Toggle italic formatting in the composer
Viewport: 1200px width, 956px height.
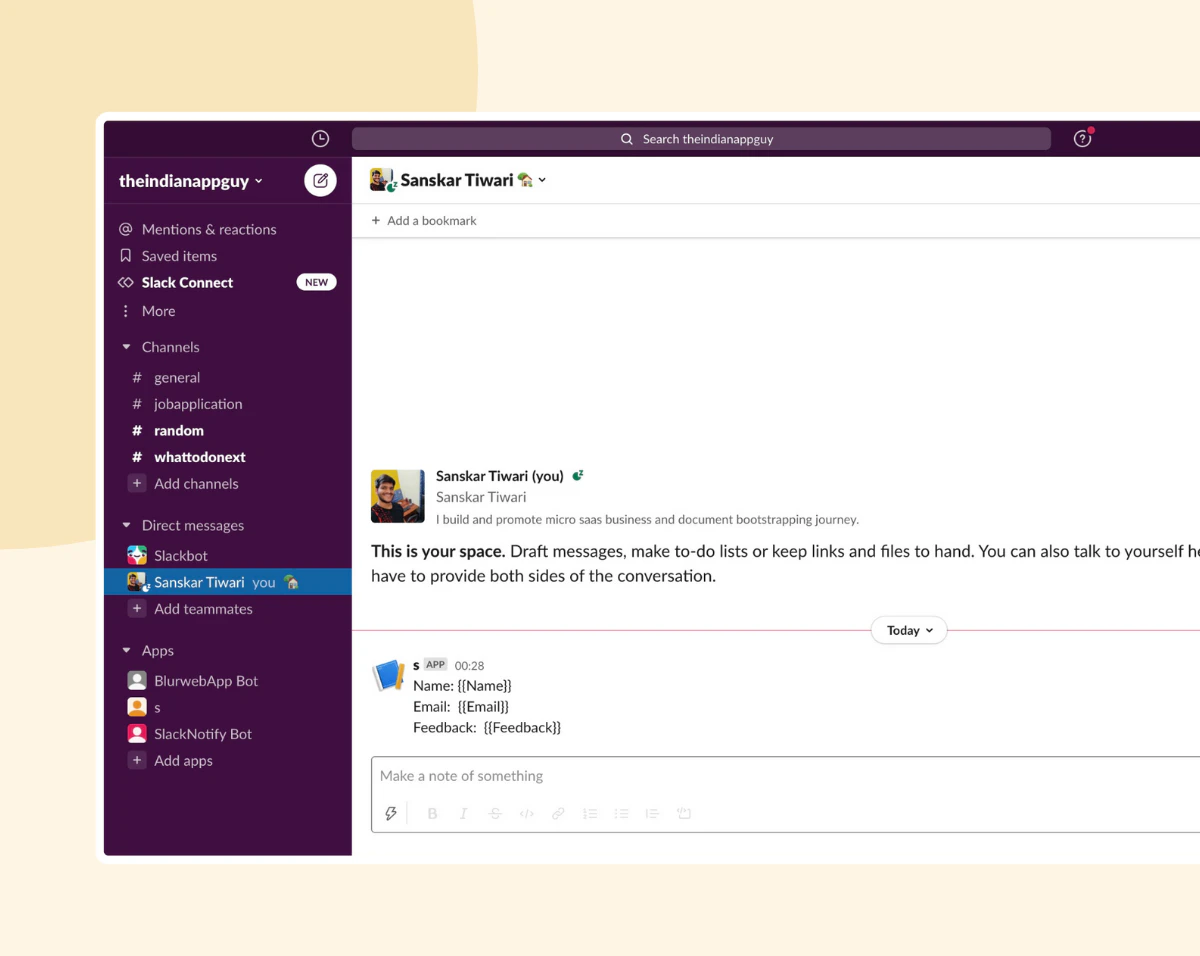tap(463, 813)
